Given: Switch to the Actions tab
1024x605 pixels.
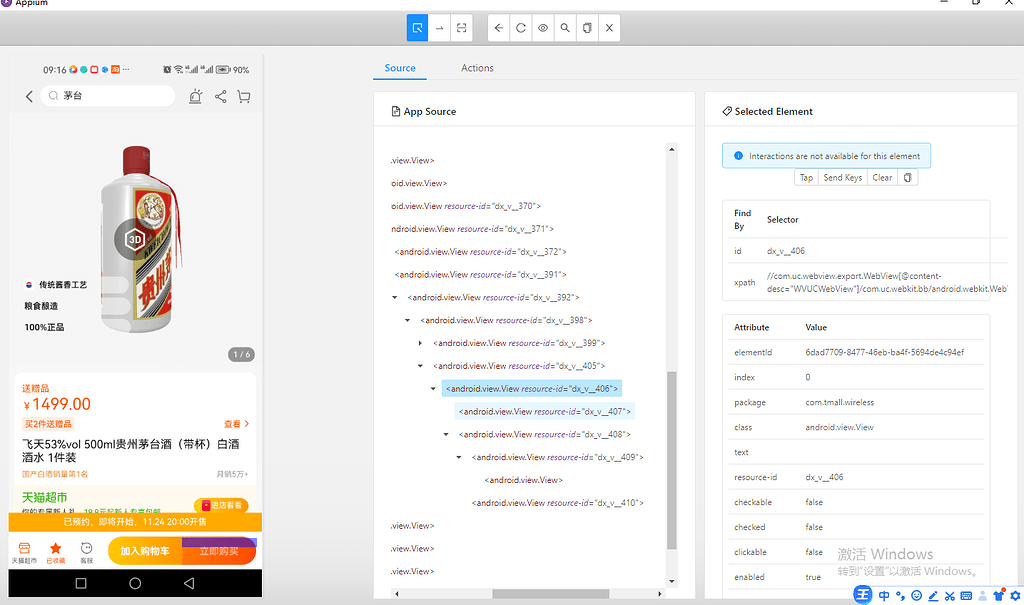Looking at the screenshot, I should click(x=477, y=68).
